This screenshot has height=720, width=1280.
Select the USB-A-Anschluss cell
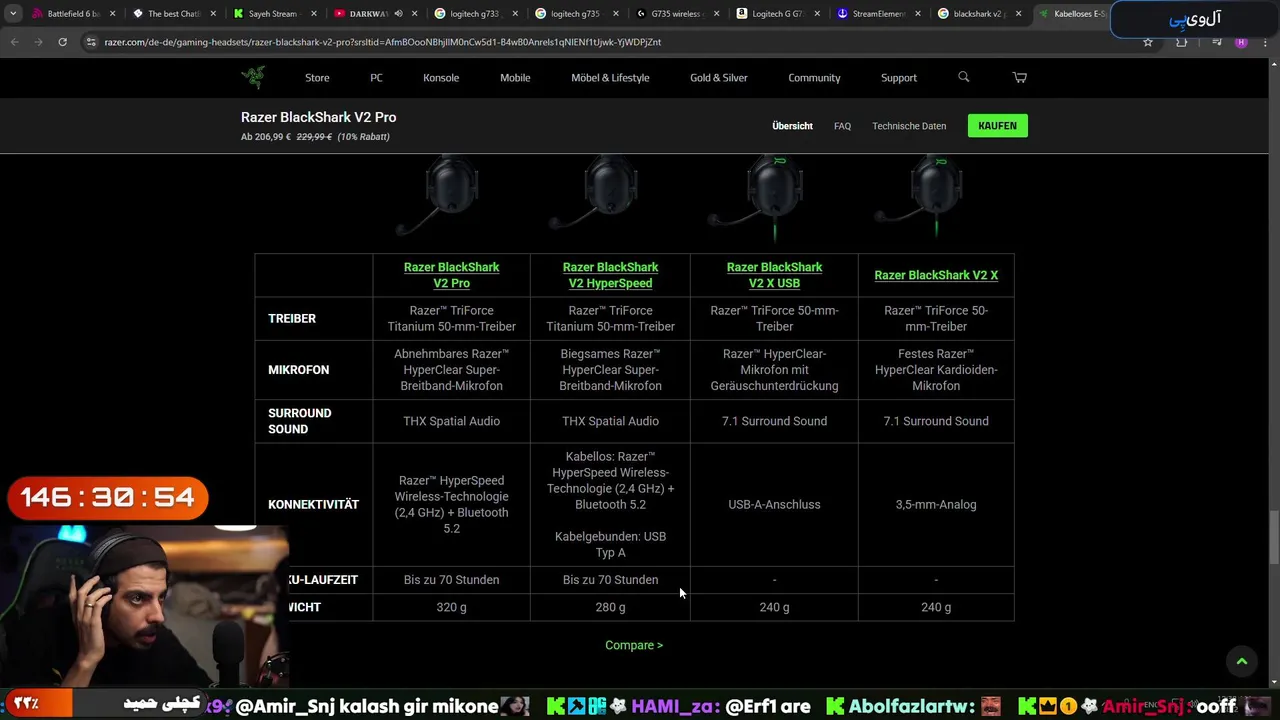774,505
